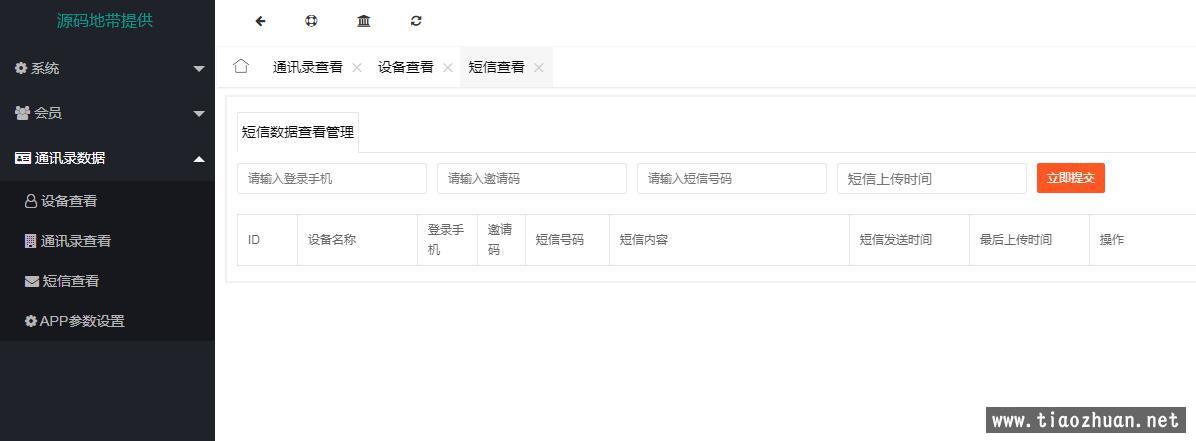Click the 最后上传时间 column header
Screen dimensions: 1196x441
(1029, 240)
